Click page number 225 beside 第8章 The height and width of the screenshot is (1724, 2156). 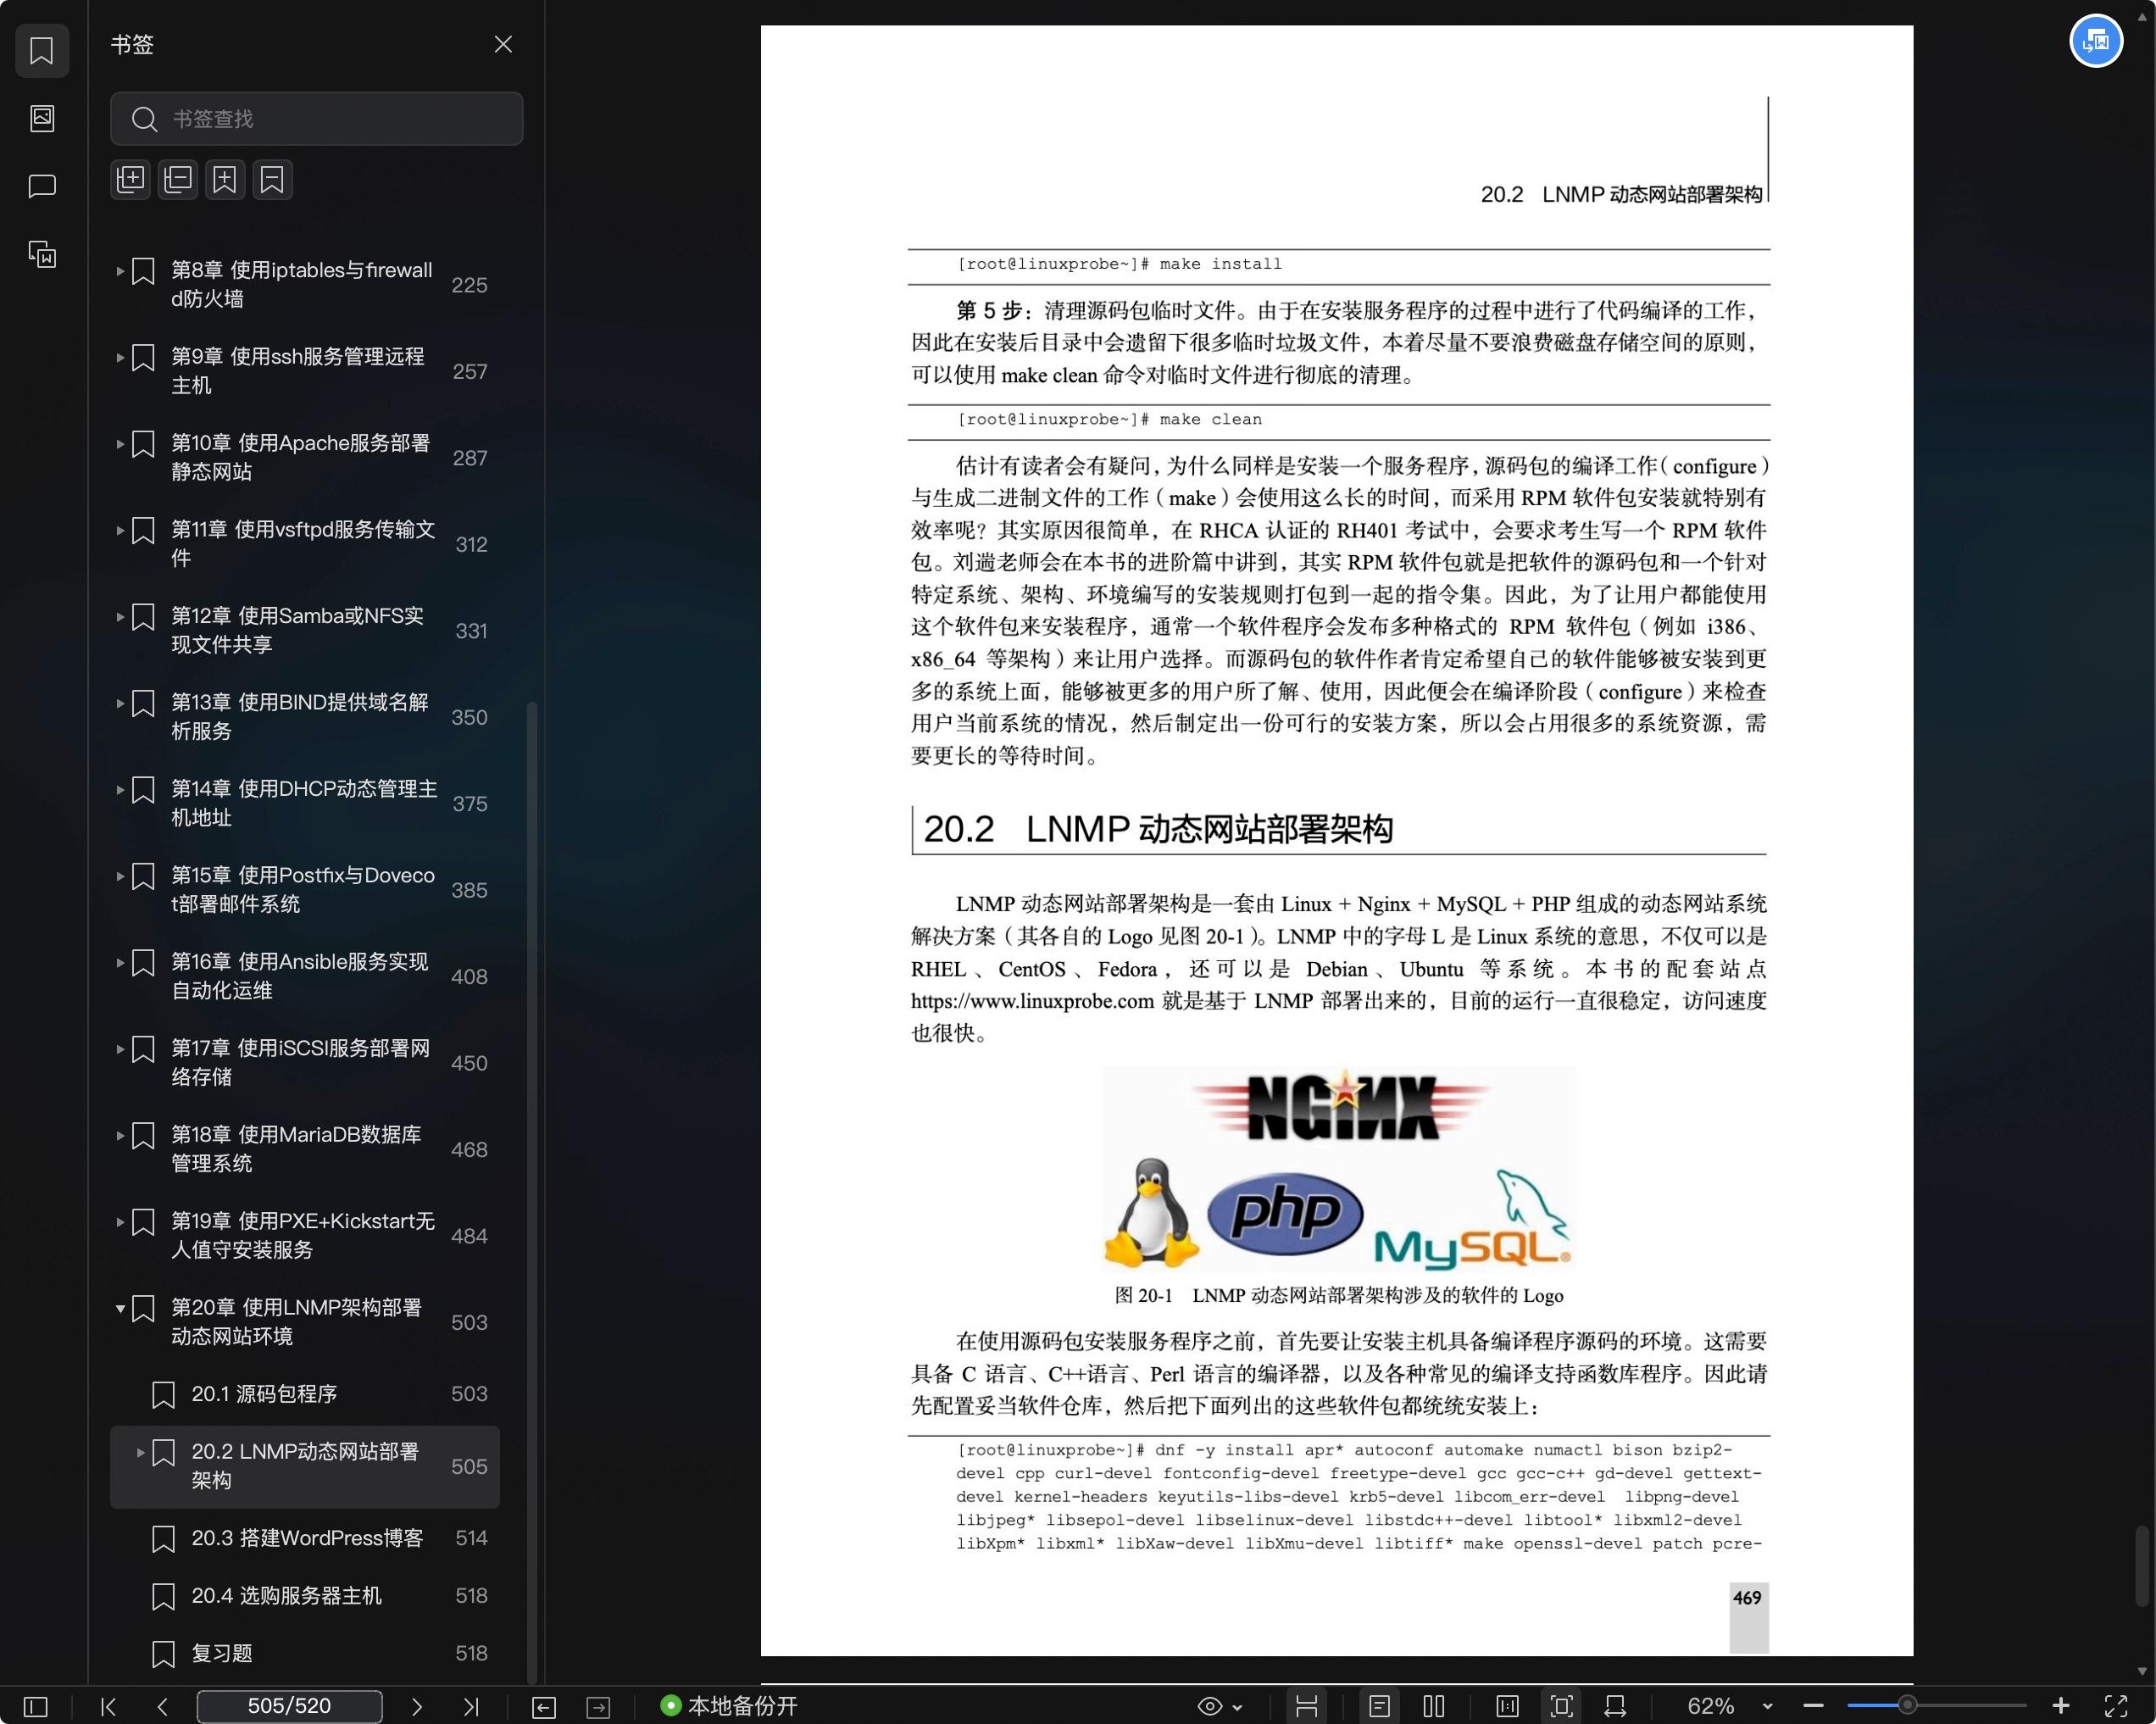(x=469, y=285)
